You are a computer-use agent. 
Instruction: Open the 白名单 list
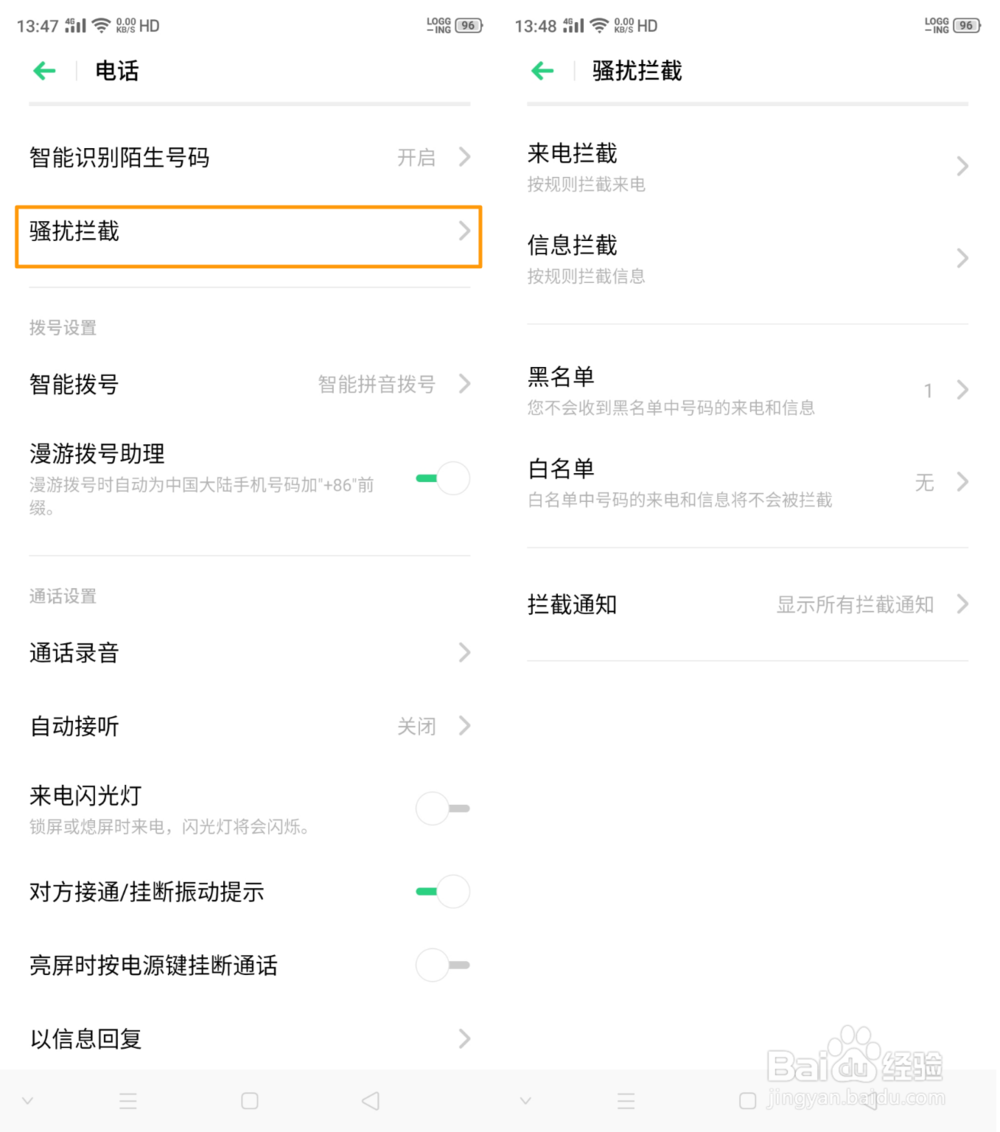coord(746,482)
